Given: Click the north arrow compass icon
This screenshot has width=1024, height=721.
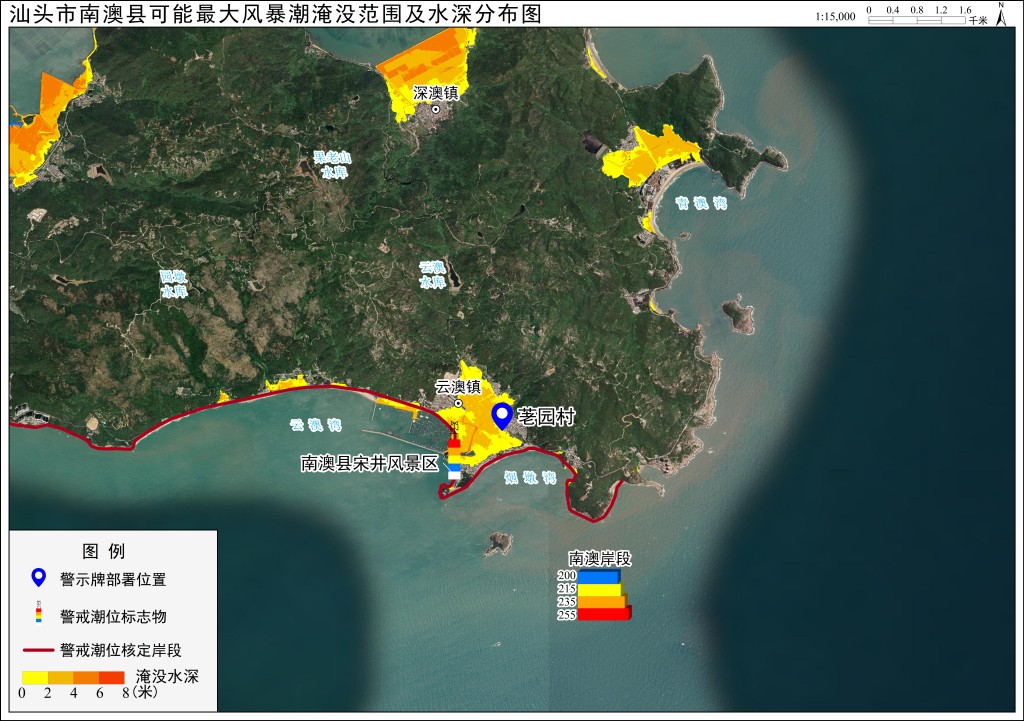Looking at the screenshot, I should (1001, 14).
